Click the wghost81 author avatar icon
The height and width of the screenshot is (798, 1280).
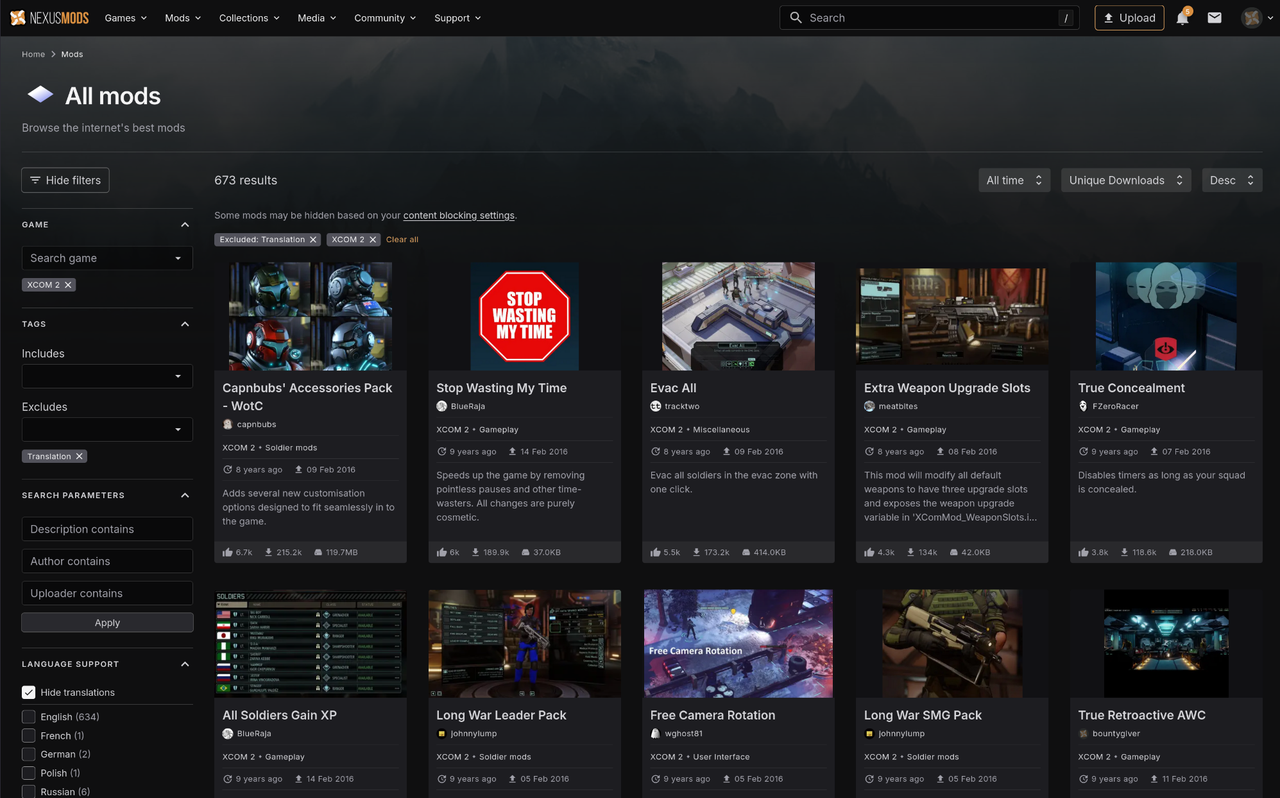656,733
